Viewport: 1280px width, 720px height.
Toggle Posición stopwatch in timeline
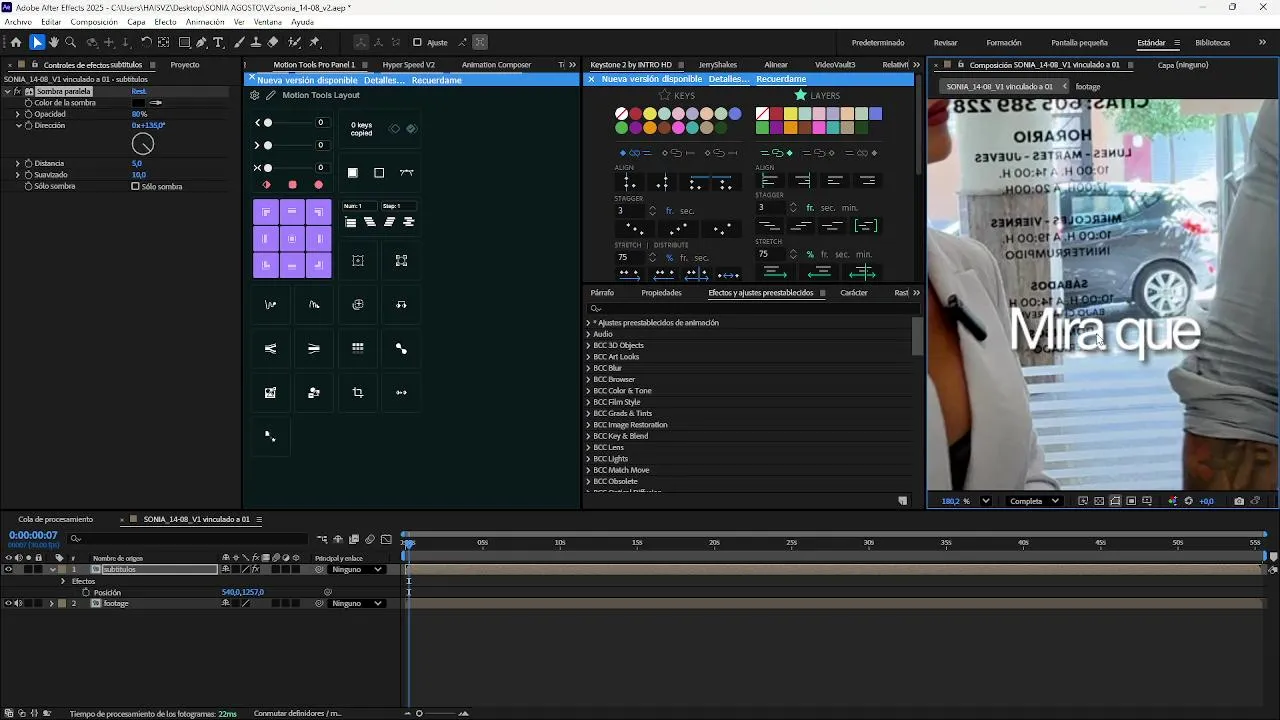[86, 592]
